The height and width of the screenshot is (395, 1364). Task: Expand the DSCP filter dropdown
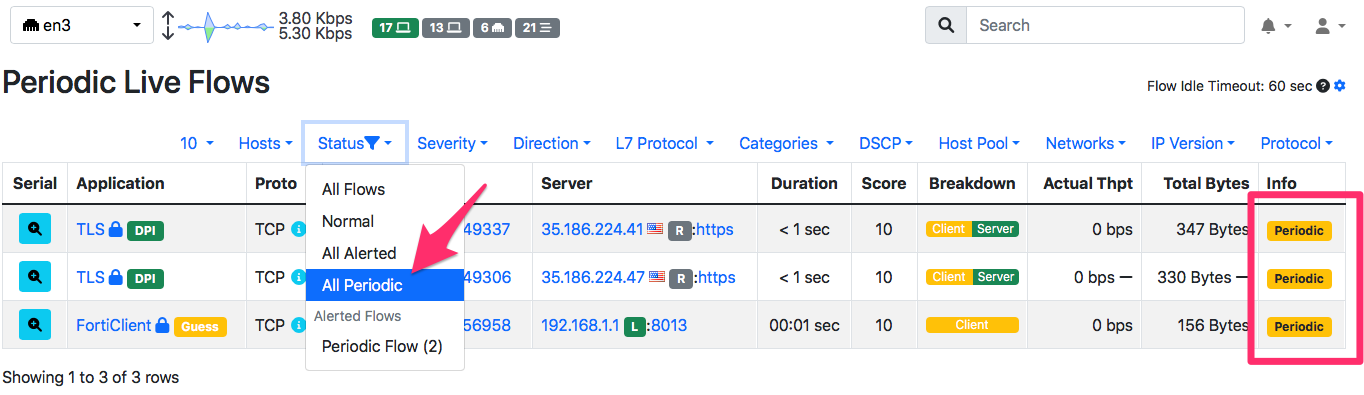pos(885,143)
